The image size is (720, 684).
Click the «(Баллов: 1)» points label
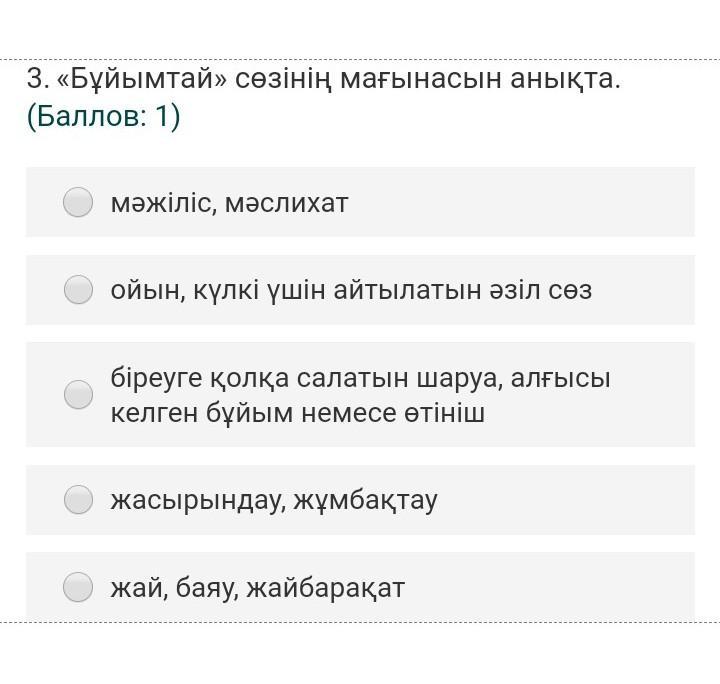[x=103, y=117]
